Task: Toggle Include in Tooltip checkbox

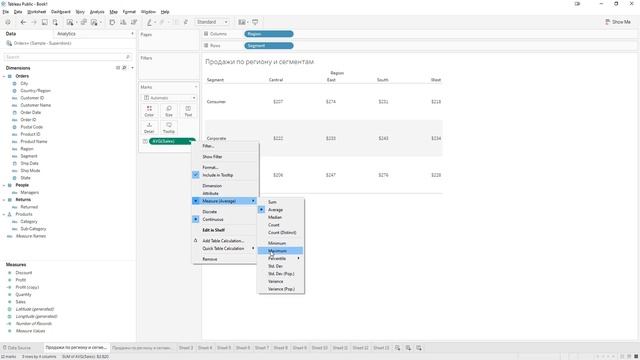Action: click(x=196, y=175)
